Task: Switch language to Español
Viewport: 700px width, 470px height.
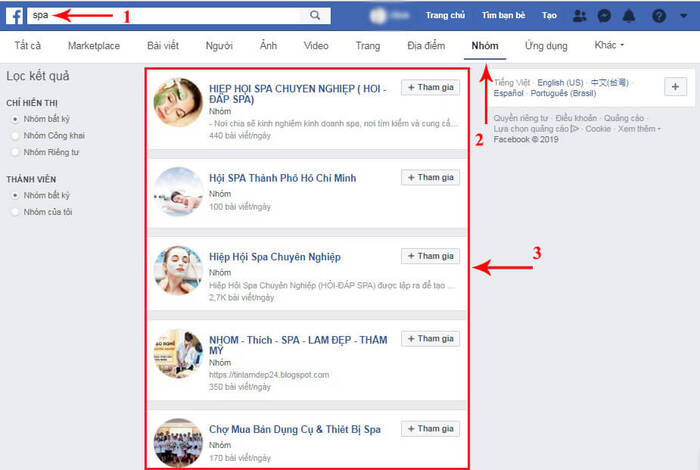Action: pyautogui.click(x=508, y=93)
